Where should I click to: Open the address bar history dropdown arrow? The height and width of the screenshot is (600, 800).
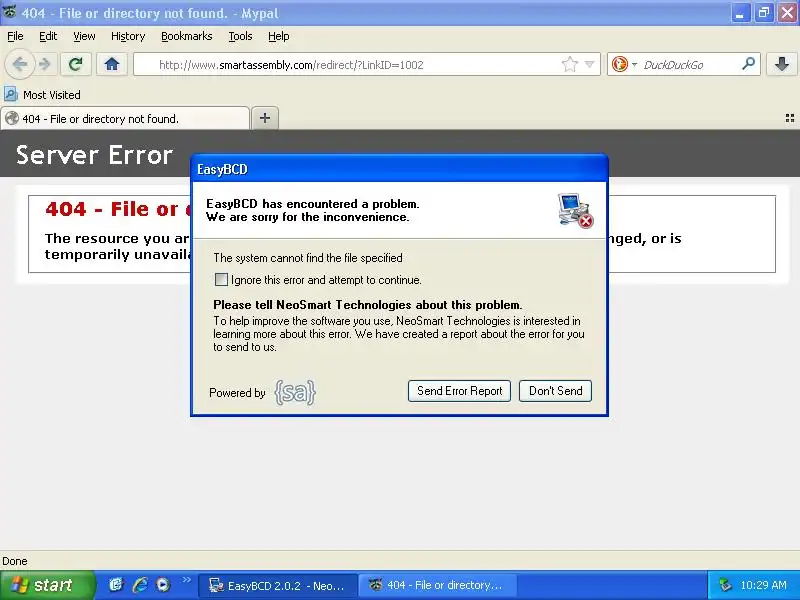pos(590,64)
